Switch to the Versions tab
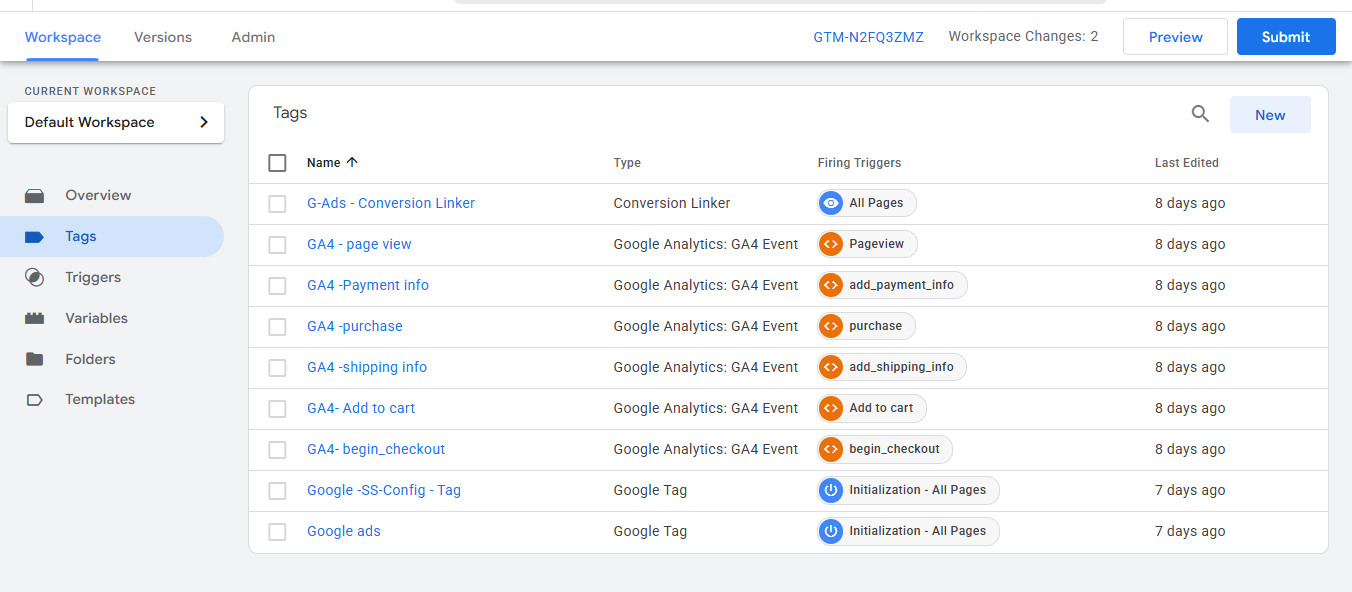This screenshot has height=592, width=1352. [x=163, y=37]
